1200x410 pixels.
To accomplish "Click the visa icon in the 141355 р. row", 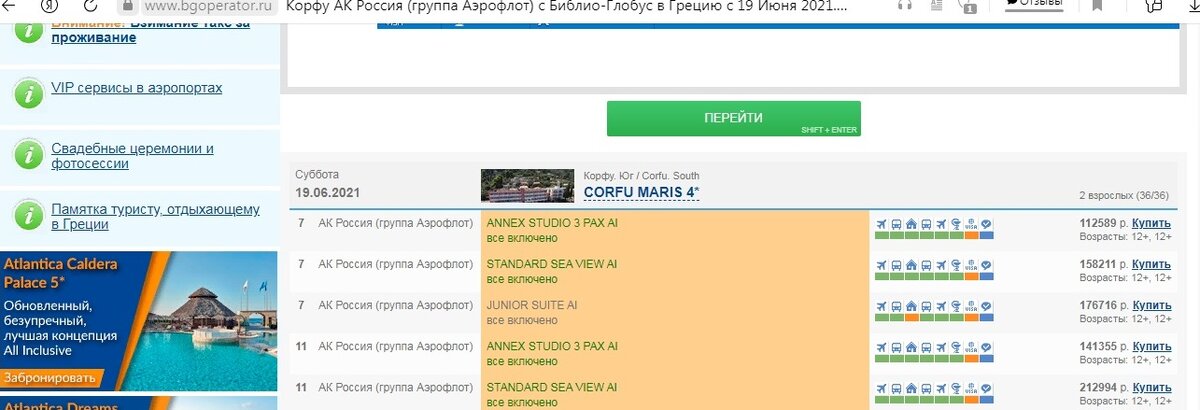I will (971, 347).
